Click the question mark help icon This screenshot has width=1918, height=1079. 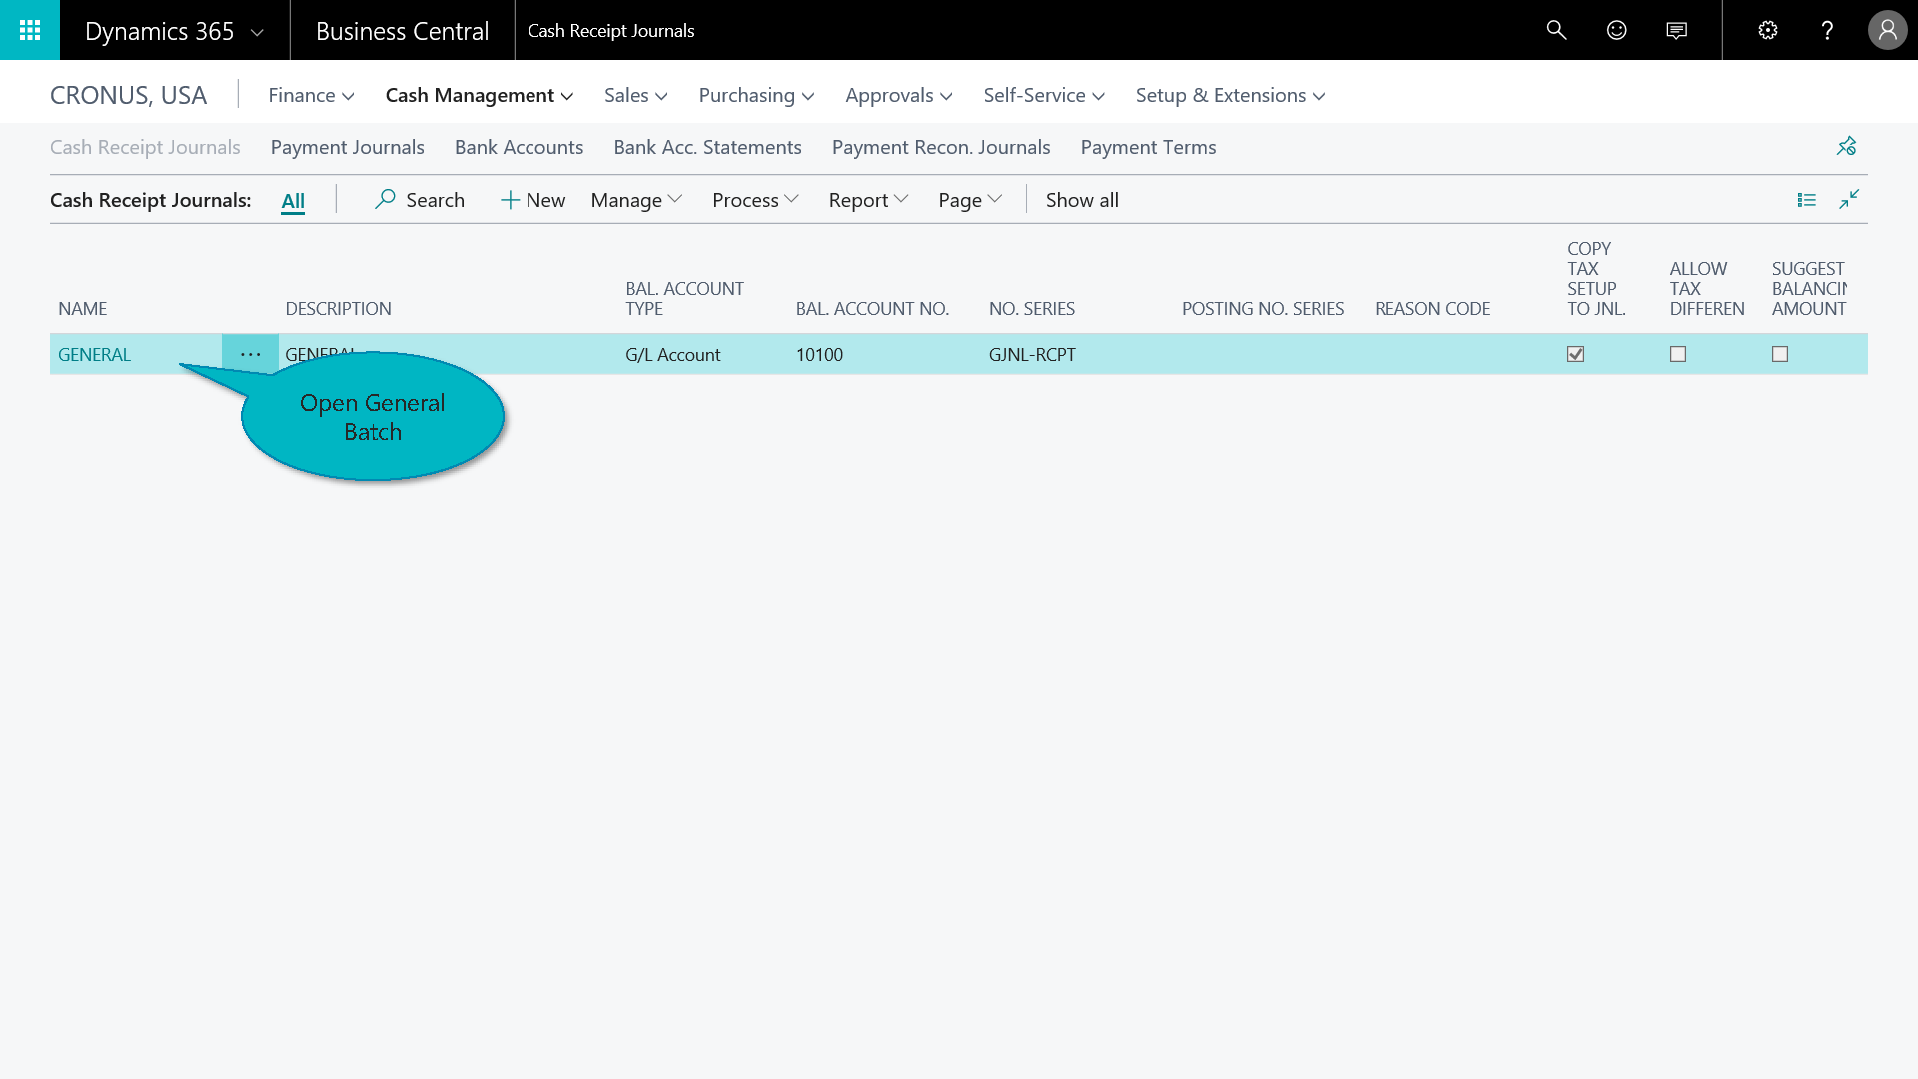pyautogui.click(x=1827, y=30)
